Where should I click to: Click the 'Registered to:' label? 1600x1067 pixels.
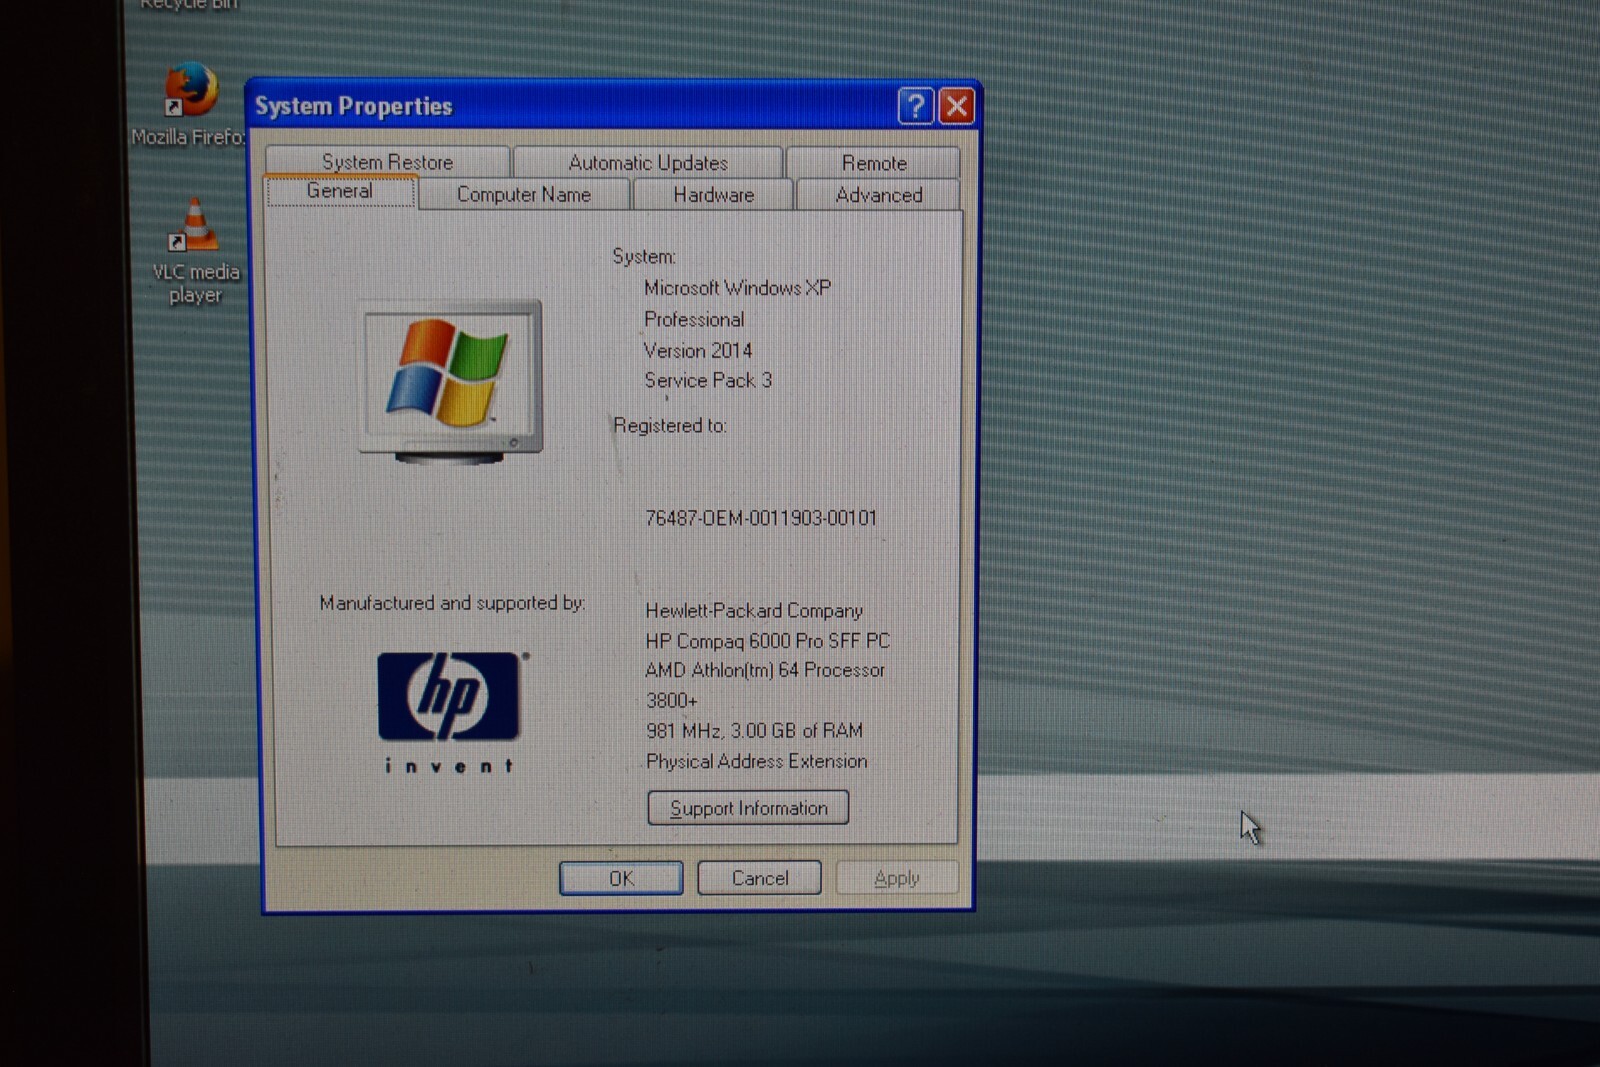point(669,426)
